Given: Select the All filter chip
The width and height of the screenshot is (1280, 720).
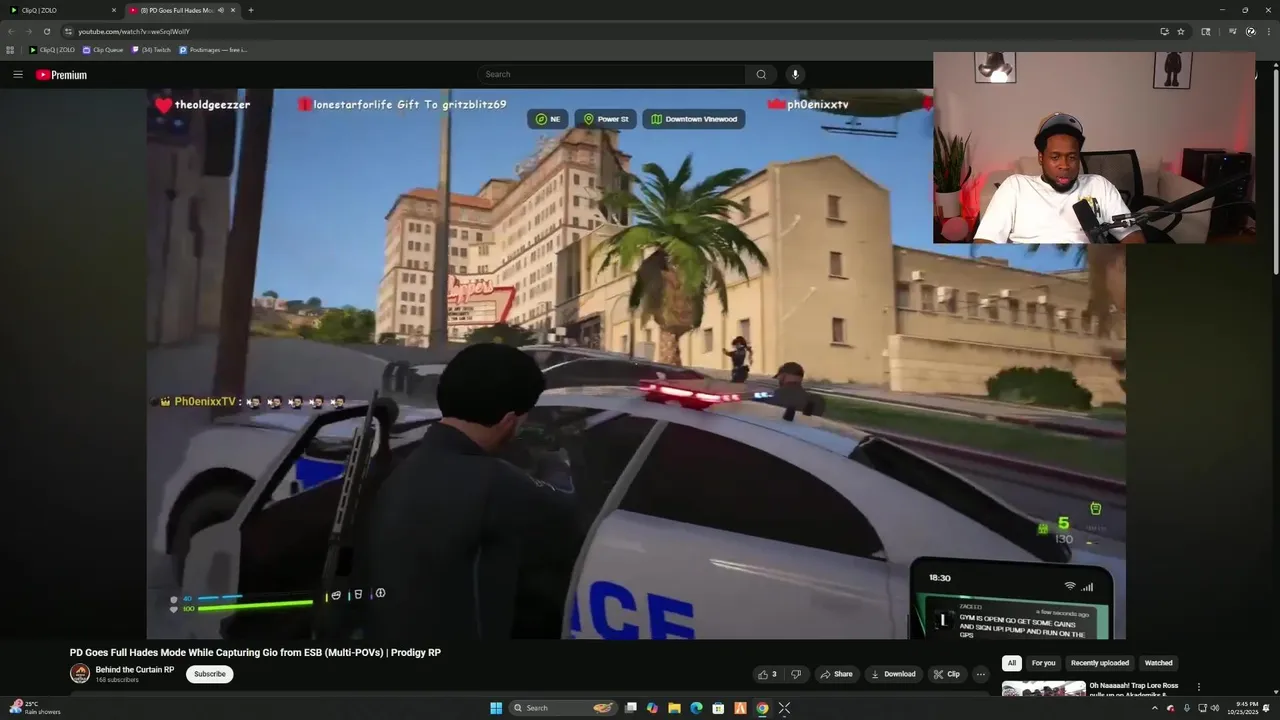Looking at the screenshot, I should (x=1012, y=663).
